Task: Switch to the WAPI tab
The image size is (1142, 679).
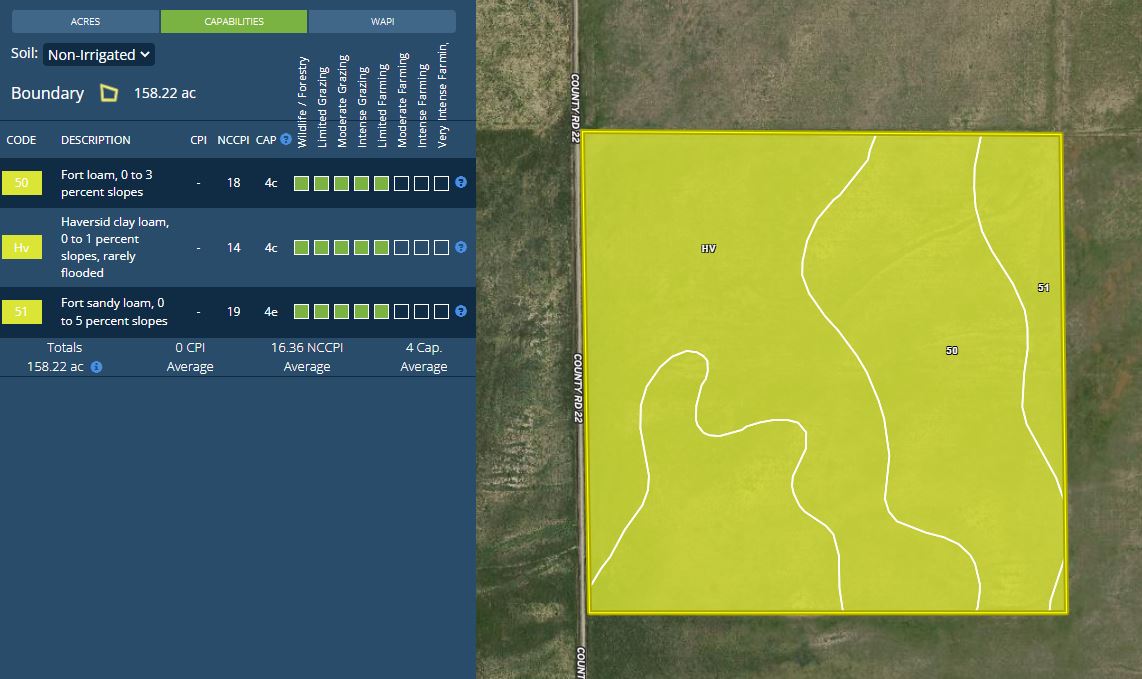Action: click(x=382, y=21)
